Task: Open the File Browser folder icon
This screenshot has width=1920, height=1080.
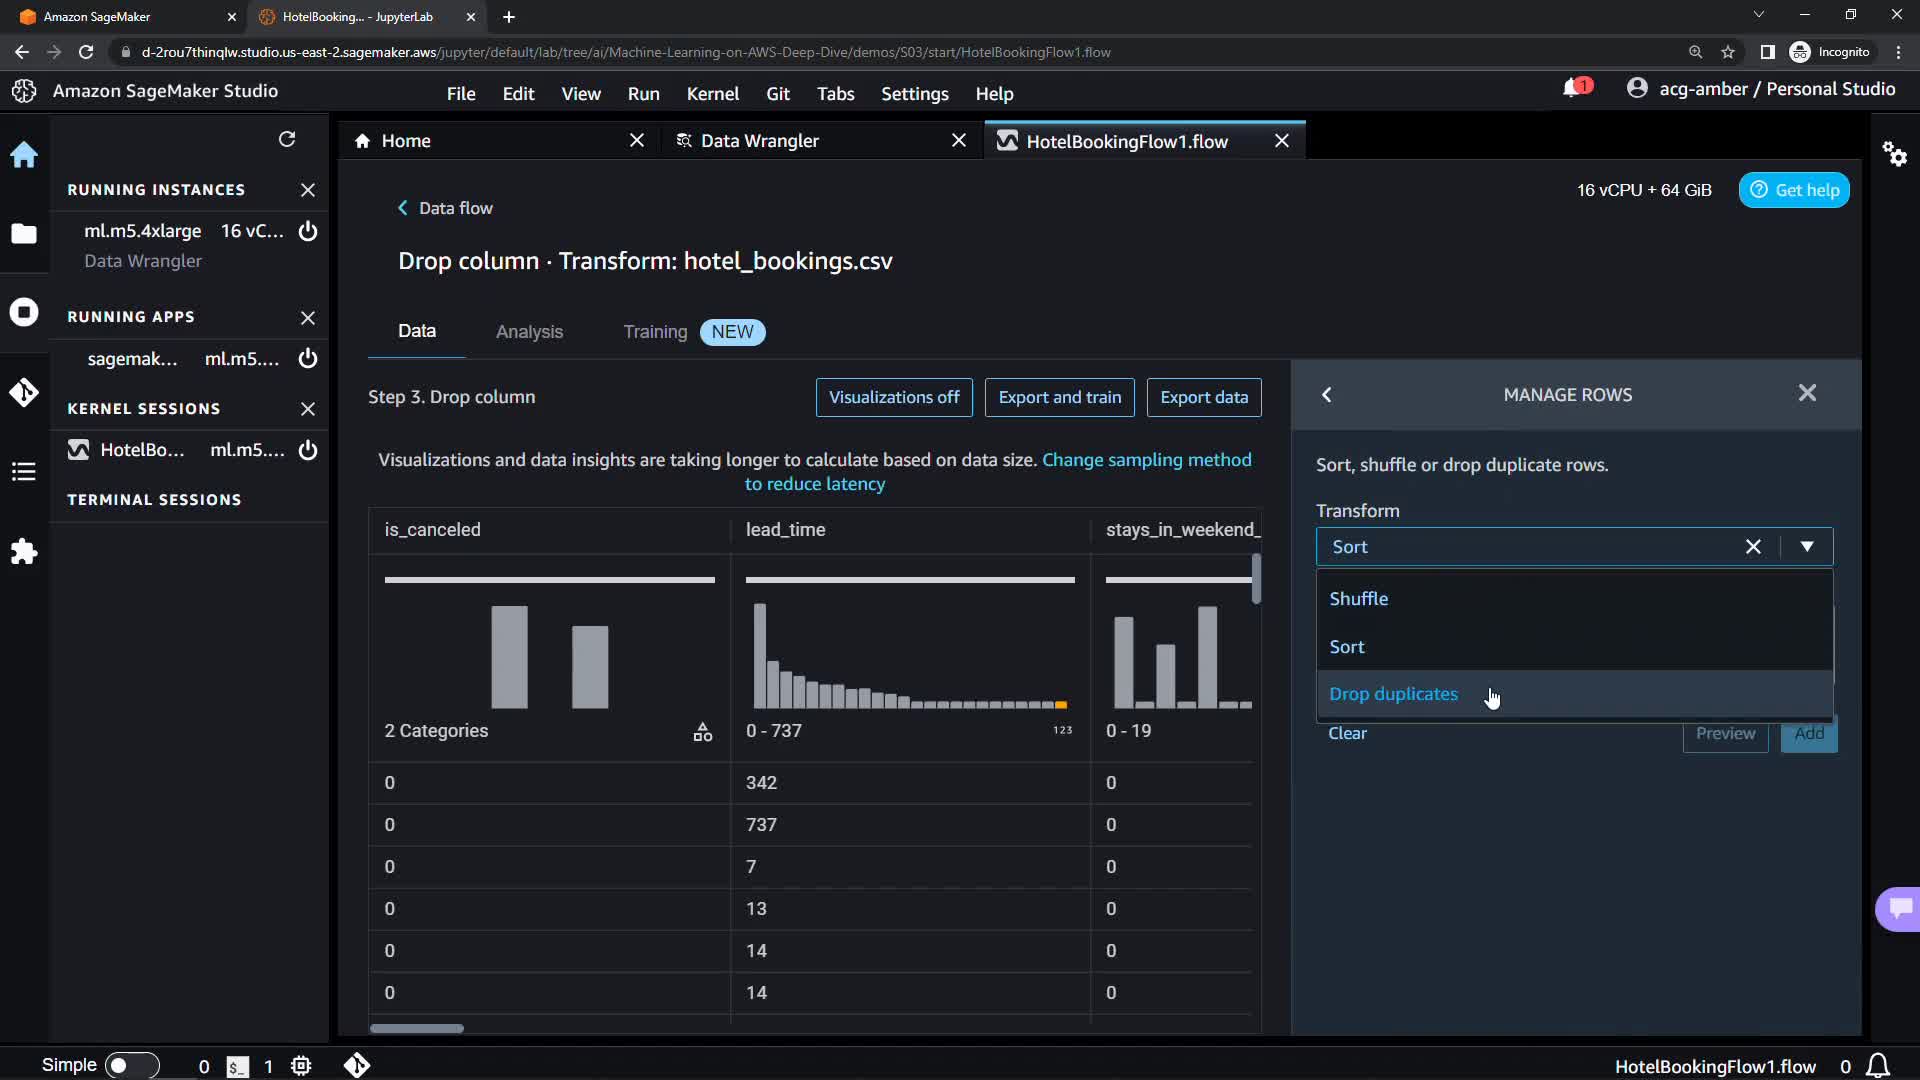Action: (24, 234)
